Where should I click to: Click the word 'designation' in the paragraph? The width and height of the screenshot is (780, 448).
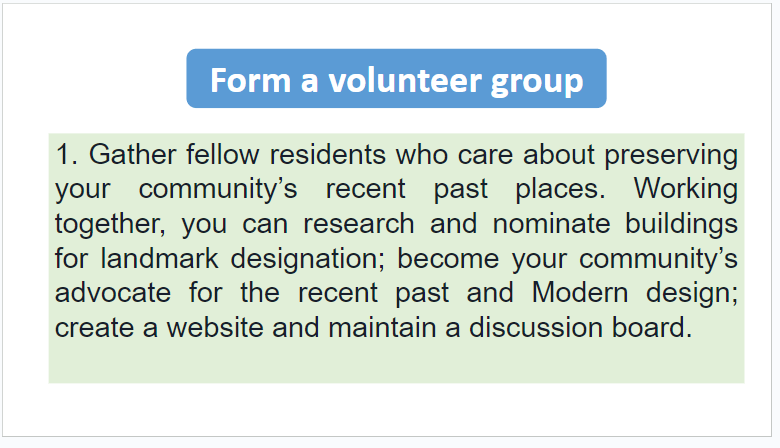pos(307,261)
